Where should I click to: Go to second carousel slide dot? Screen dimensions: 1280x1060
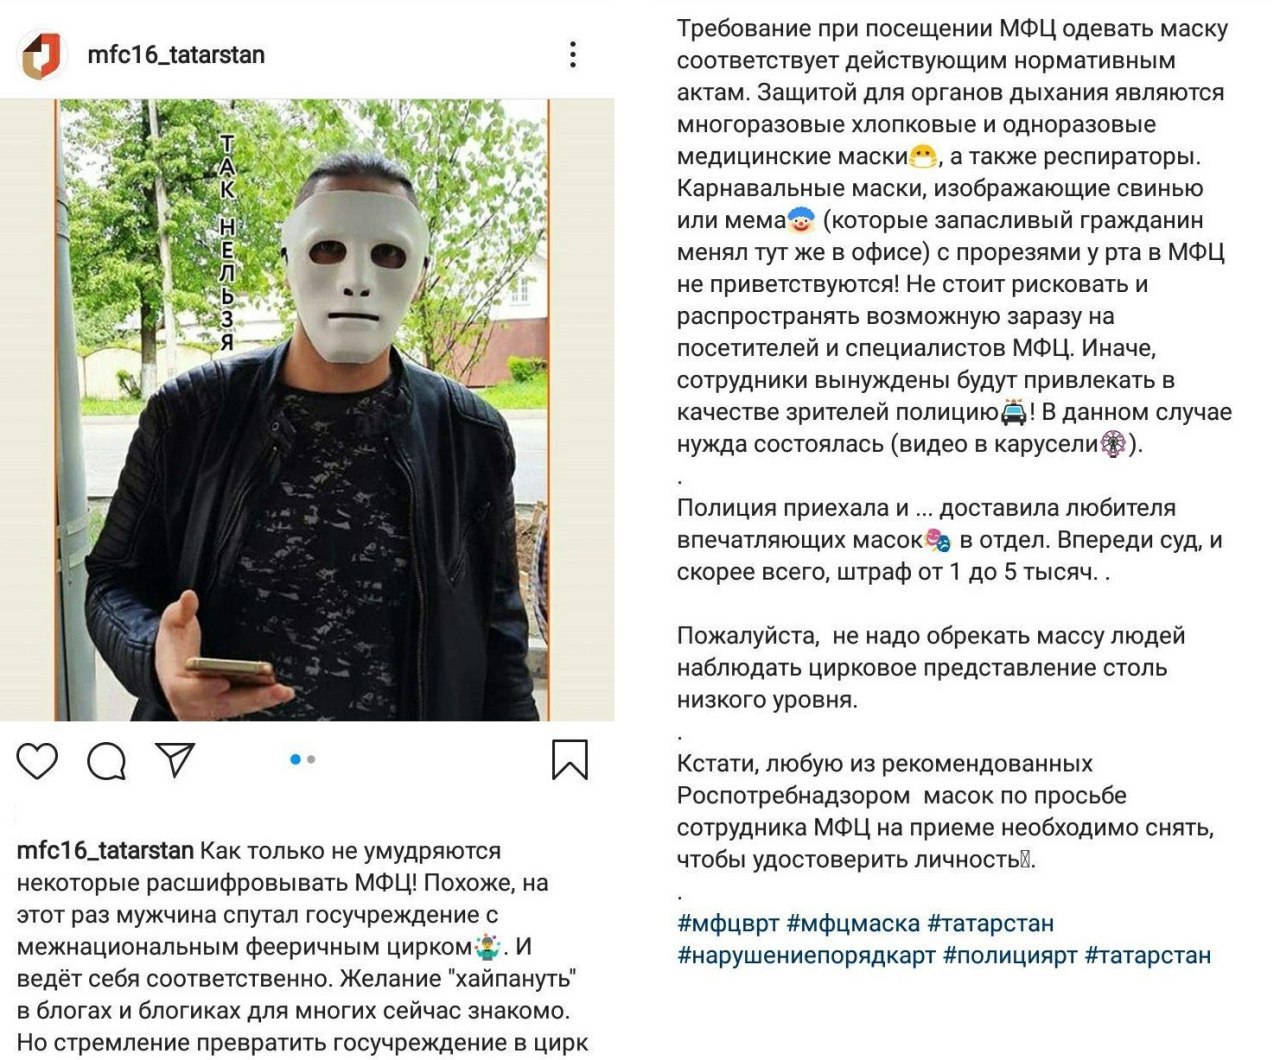pos(311,760)
